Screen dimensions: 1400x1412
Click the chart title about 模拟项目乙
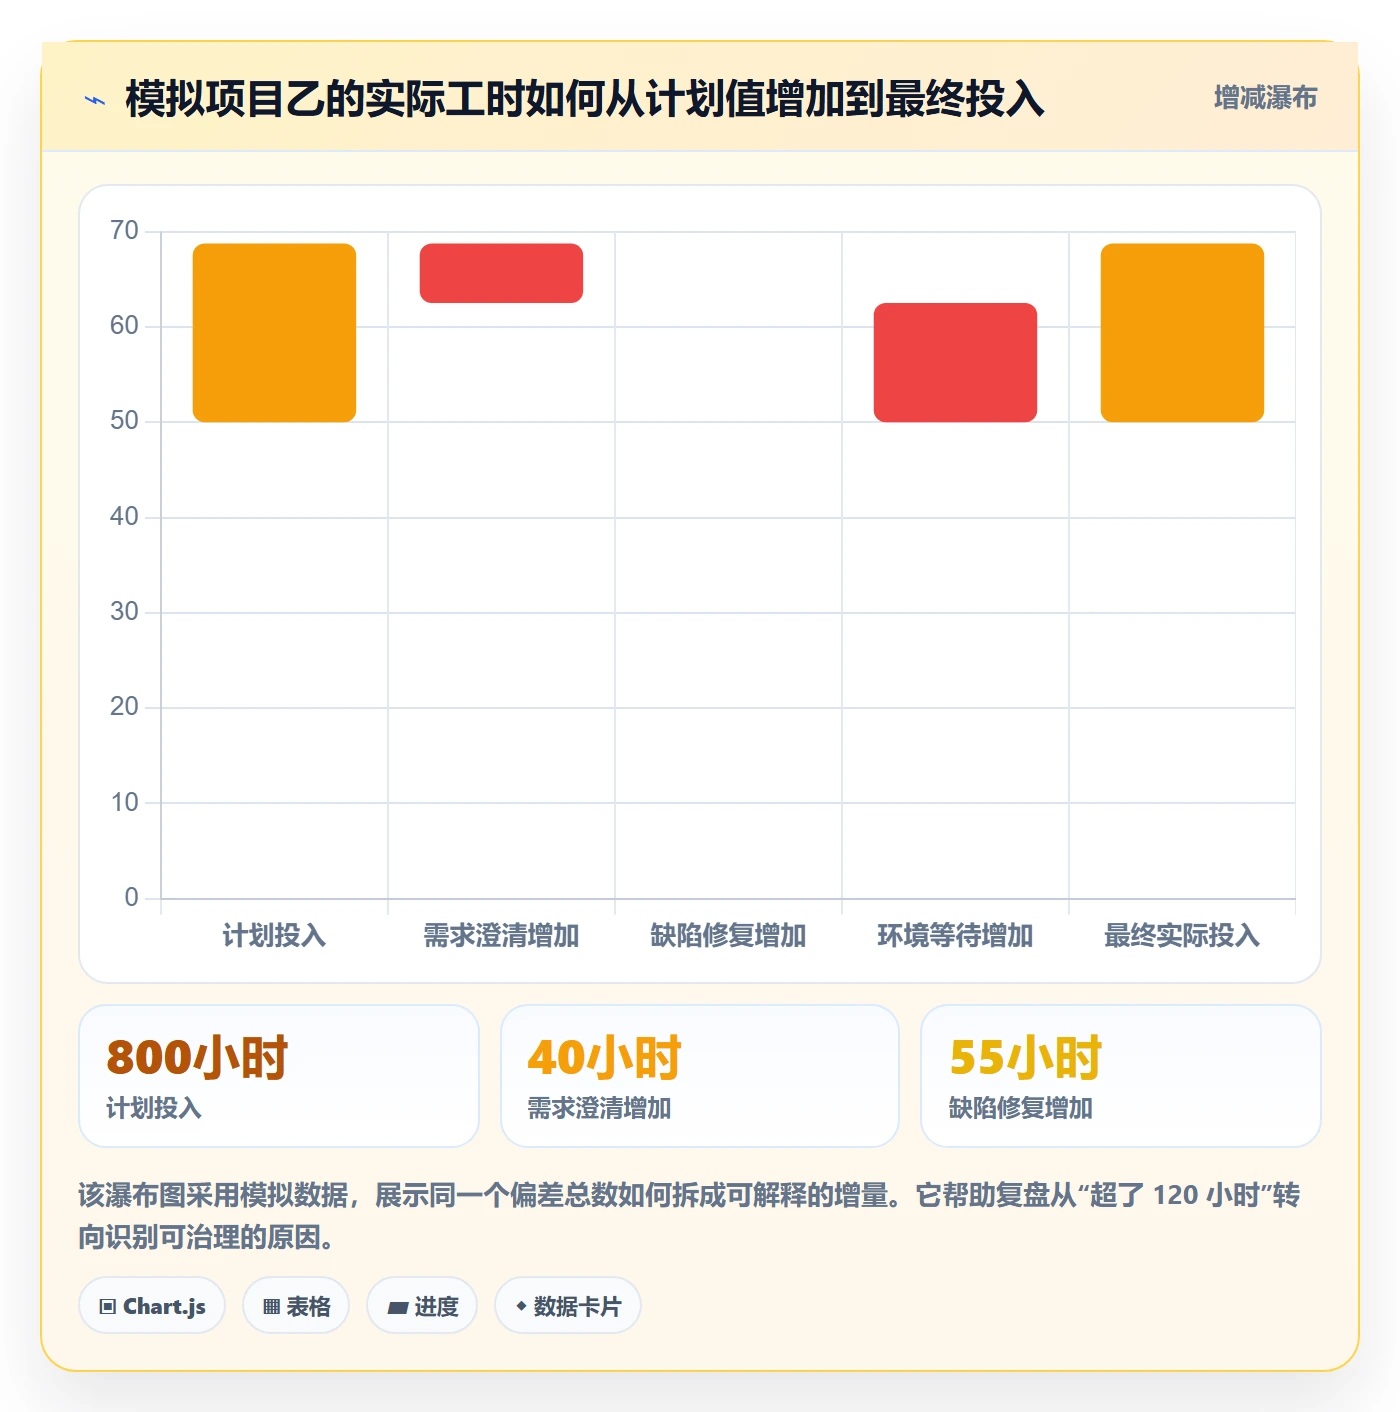tap(585, 99)
